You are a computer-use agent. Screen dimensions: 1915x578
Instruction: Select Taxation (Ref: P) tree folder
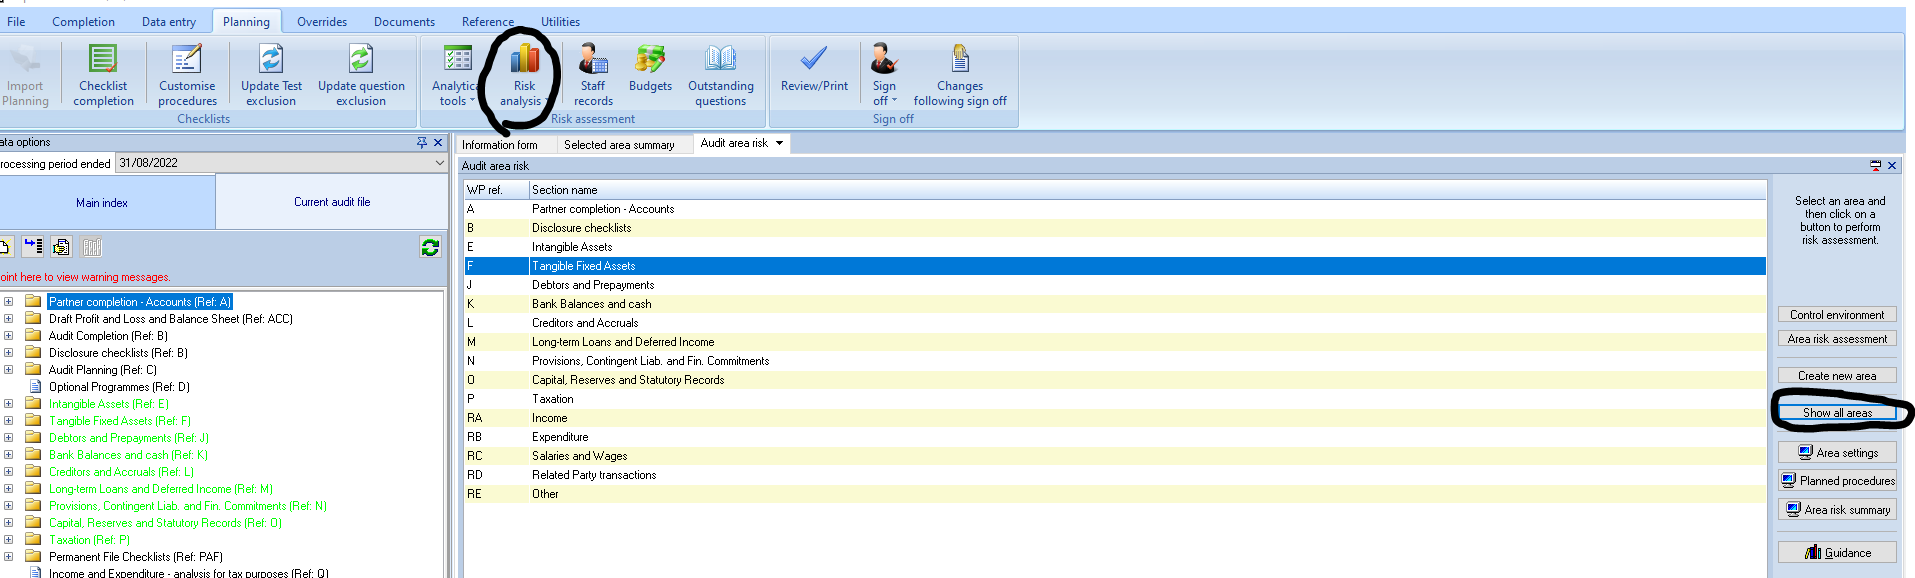(89, 540)
